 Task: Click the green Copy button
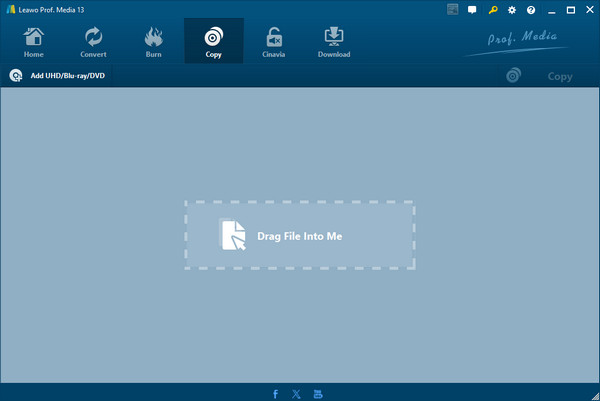pyautogui.click(x=540, y=76)
